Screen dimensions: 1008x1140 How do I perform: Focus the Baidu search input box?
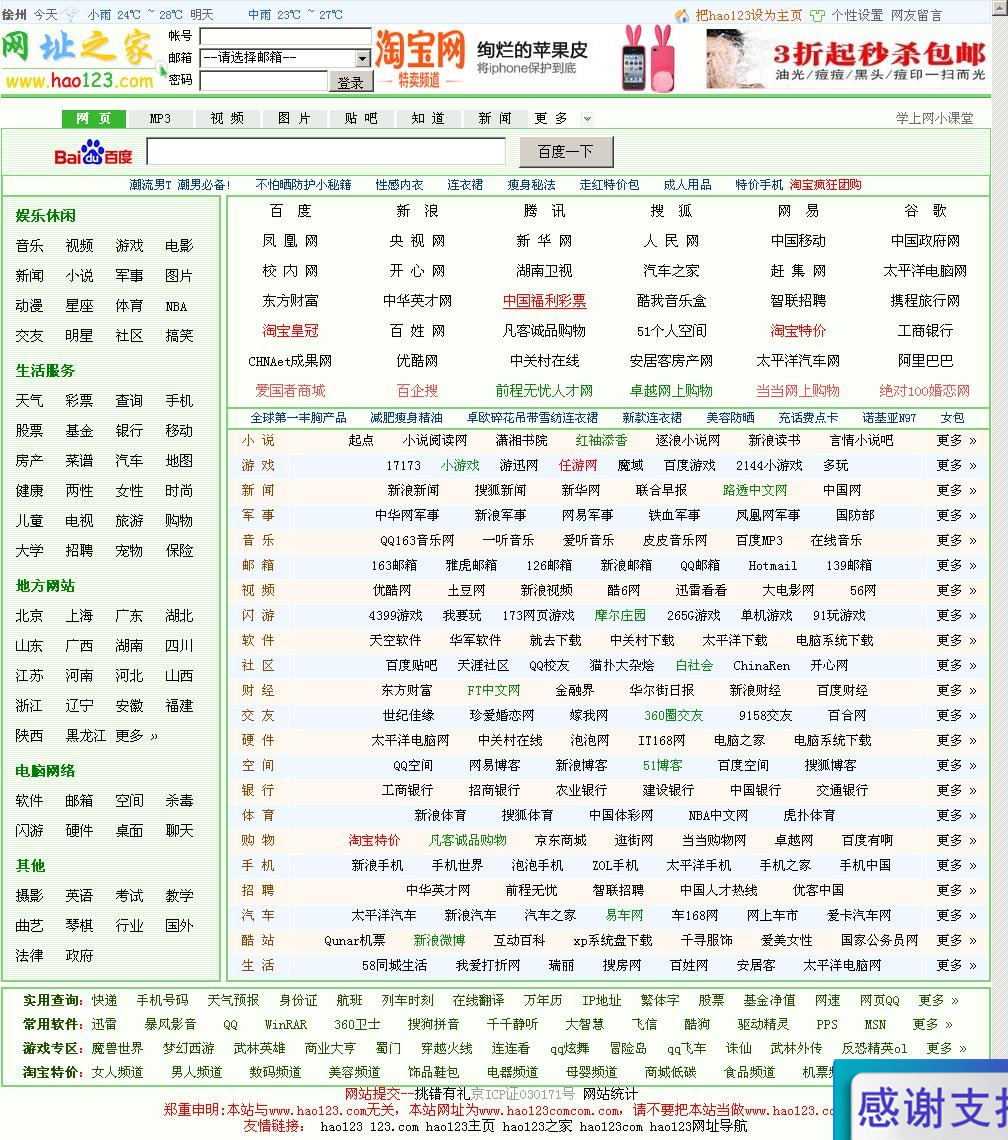(x=326, y=152)
